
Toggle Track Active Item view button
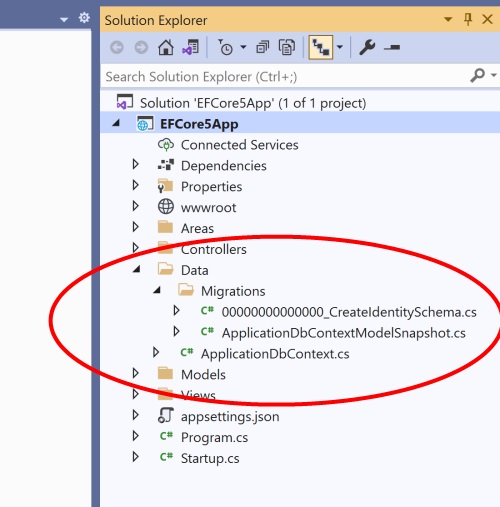click(x=321, y=47)
